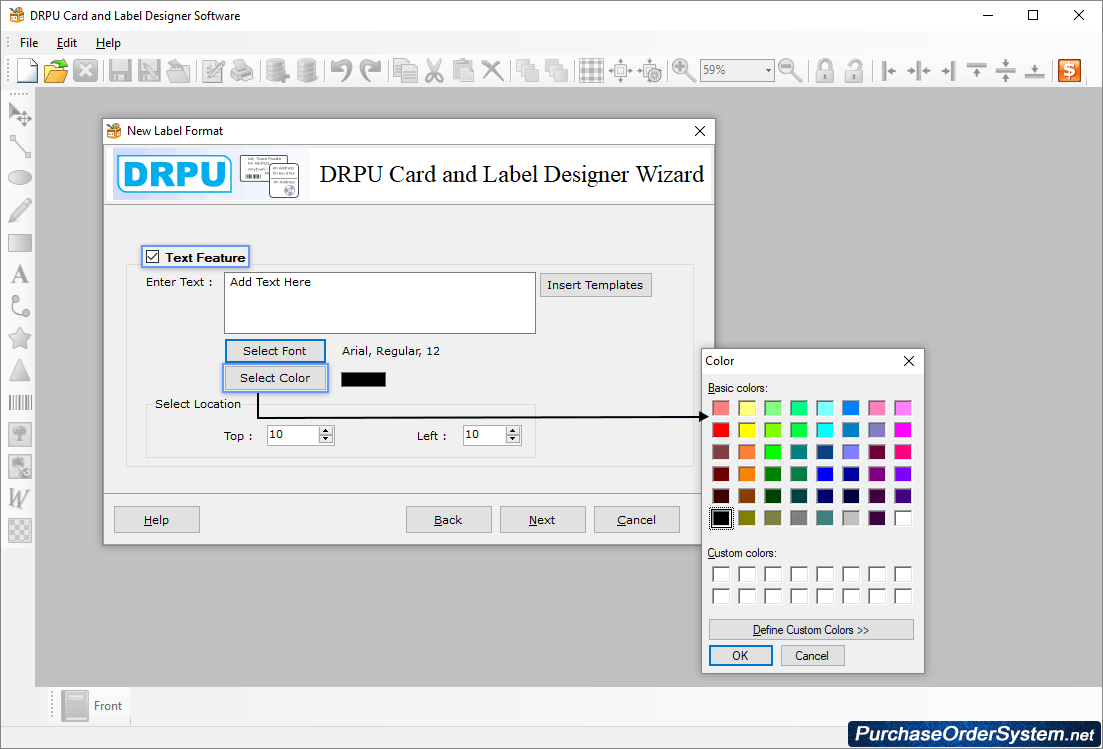Click Define Custom Colors button
1103x749 pixels.
pyautogui.click(x=811, y=629)
